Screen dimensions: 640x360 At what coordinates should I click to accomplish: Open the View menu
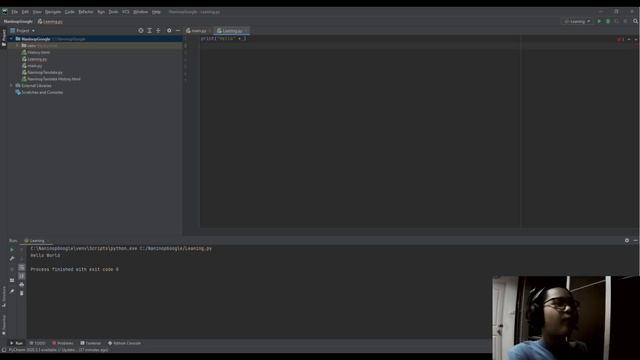pos(37,12)
